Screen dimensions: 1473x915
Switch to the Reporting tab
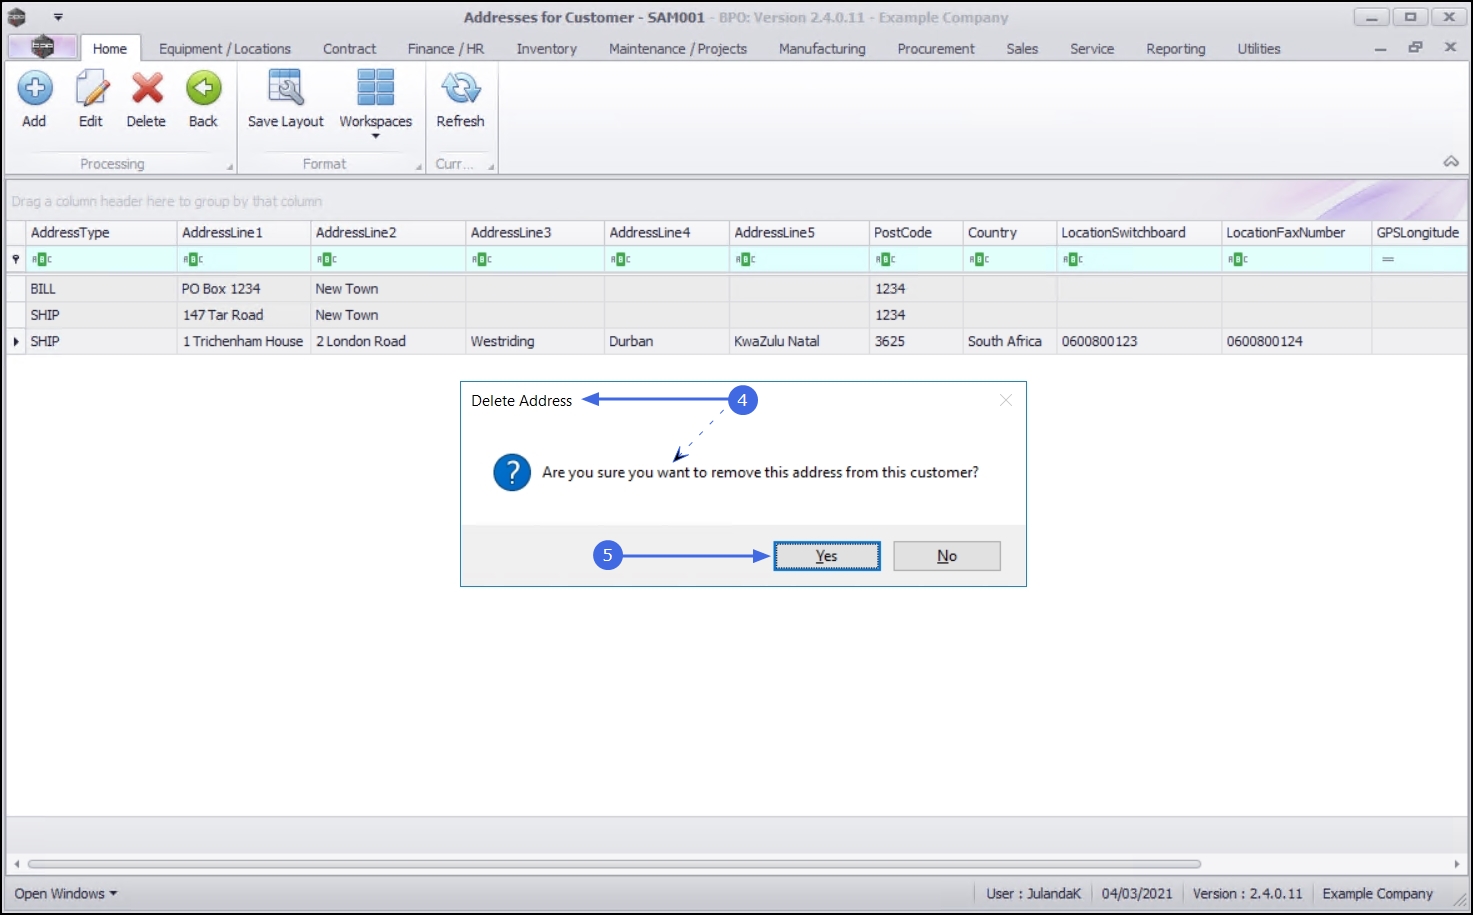[1176, 48]
